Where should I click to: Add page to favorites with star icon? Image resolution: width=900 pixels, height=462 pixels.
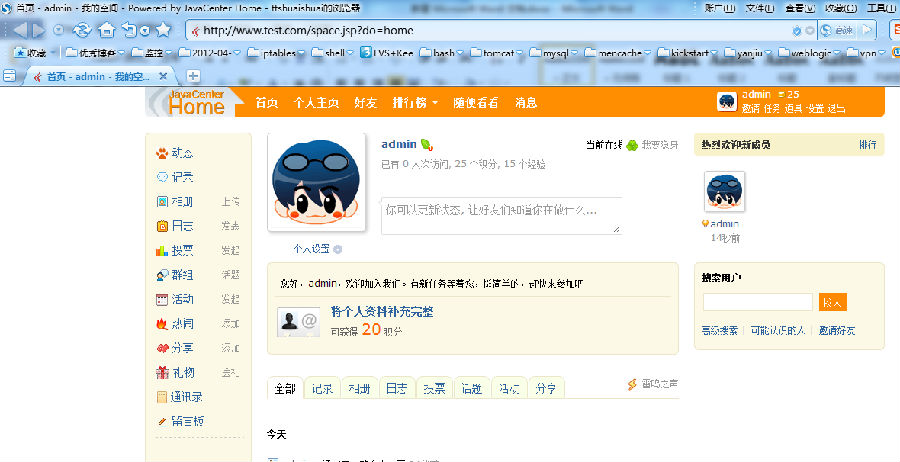point(163,29)
